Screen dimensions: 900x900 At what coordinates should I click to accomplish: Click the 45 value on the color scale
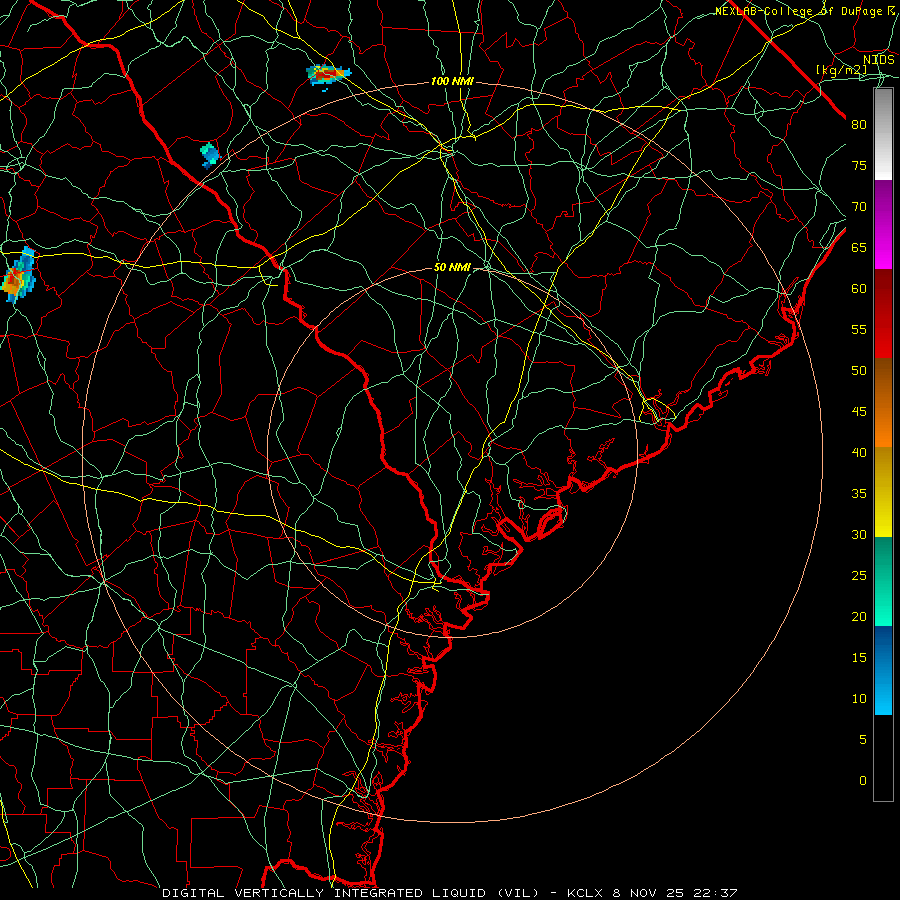pyautogui.click(x=859, y=412)
